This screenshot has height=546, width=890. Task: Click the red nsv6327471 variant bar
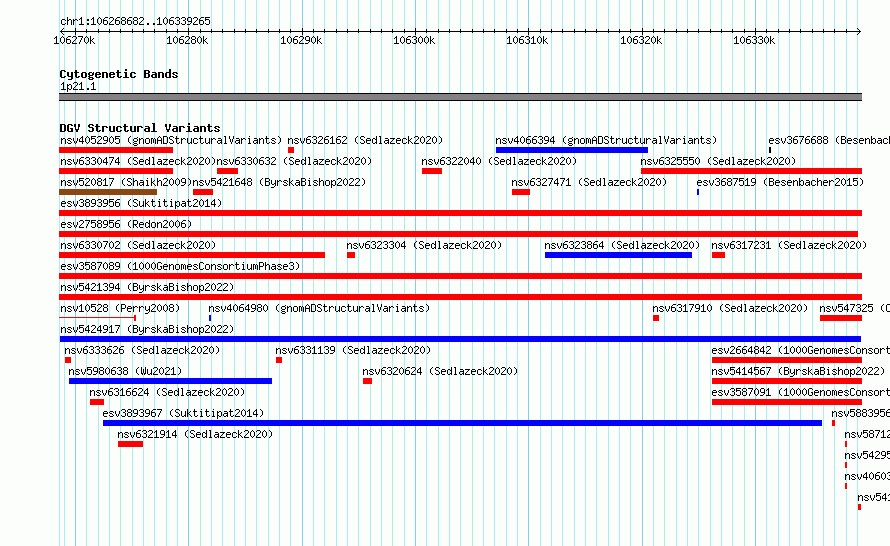pyautogui.click(x=521, y=192)
